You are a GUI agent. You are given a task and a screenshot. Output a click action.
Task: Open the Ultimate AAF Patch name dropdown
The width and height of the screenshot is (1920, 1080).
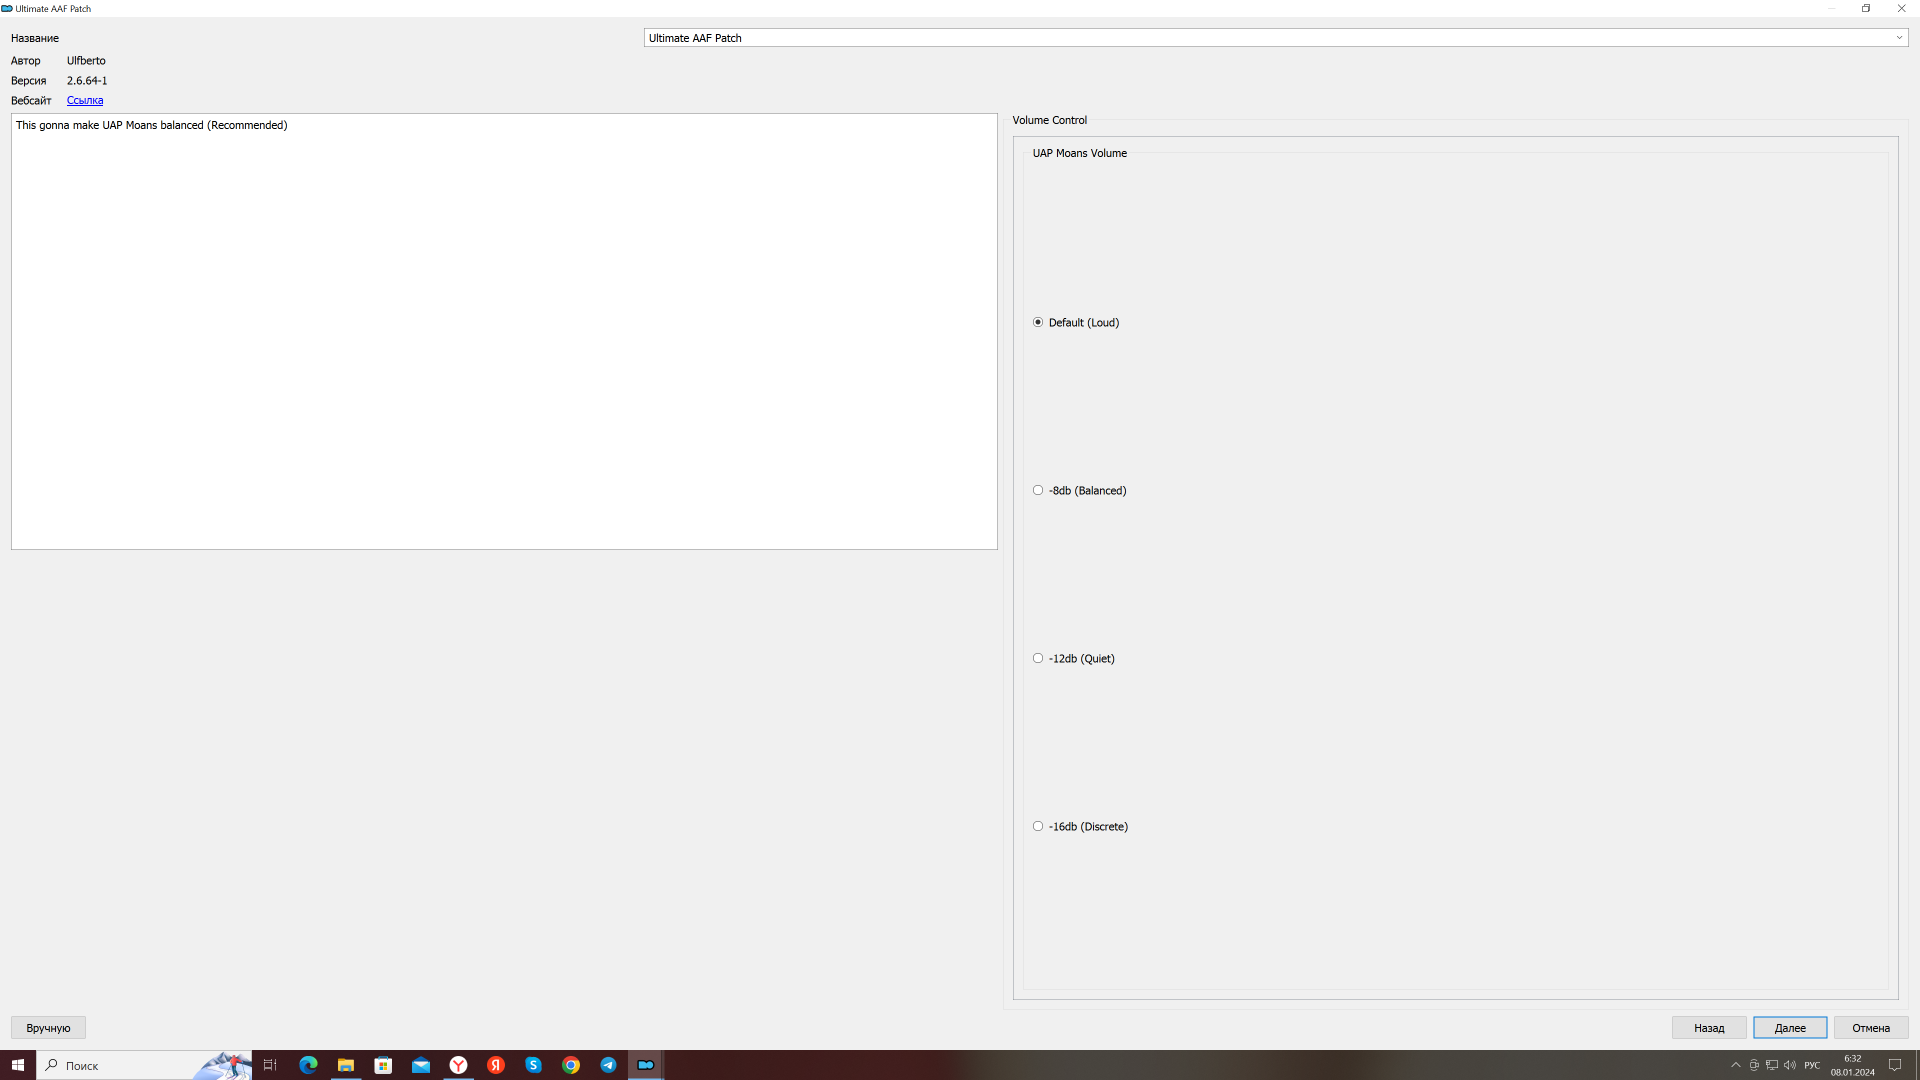pos(1898,38)
